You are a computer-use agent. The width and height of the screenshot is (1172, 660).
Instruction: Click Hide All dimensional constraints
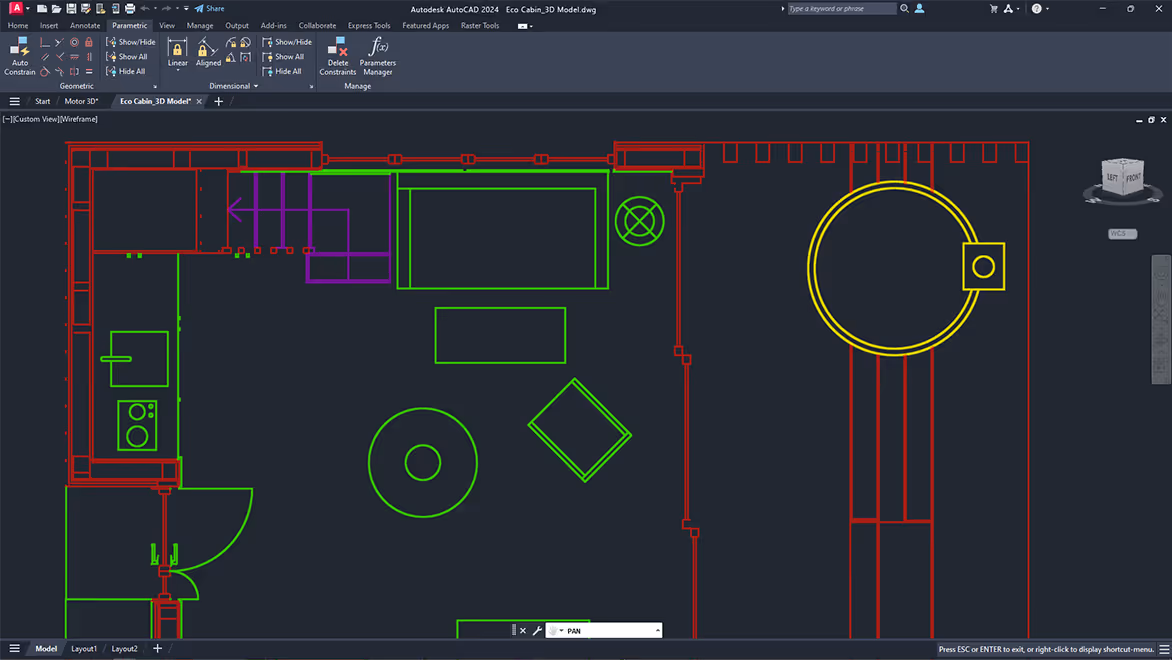point(282,72)
